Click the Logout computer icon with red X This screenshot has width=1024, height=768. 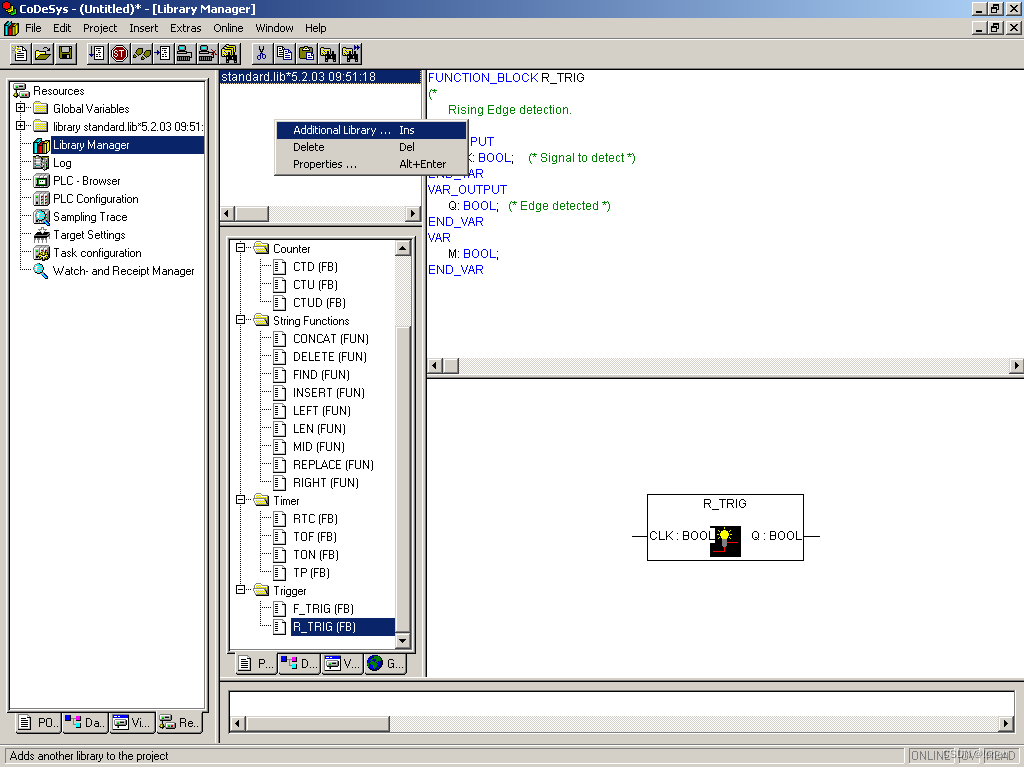point(207,54)
